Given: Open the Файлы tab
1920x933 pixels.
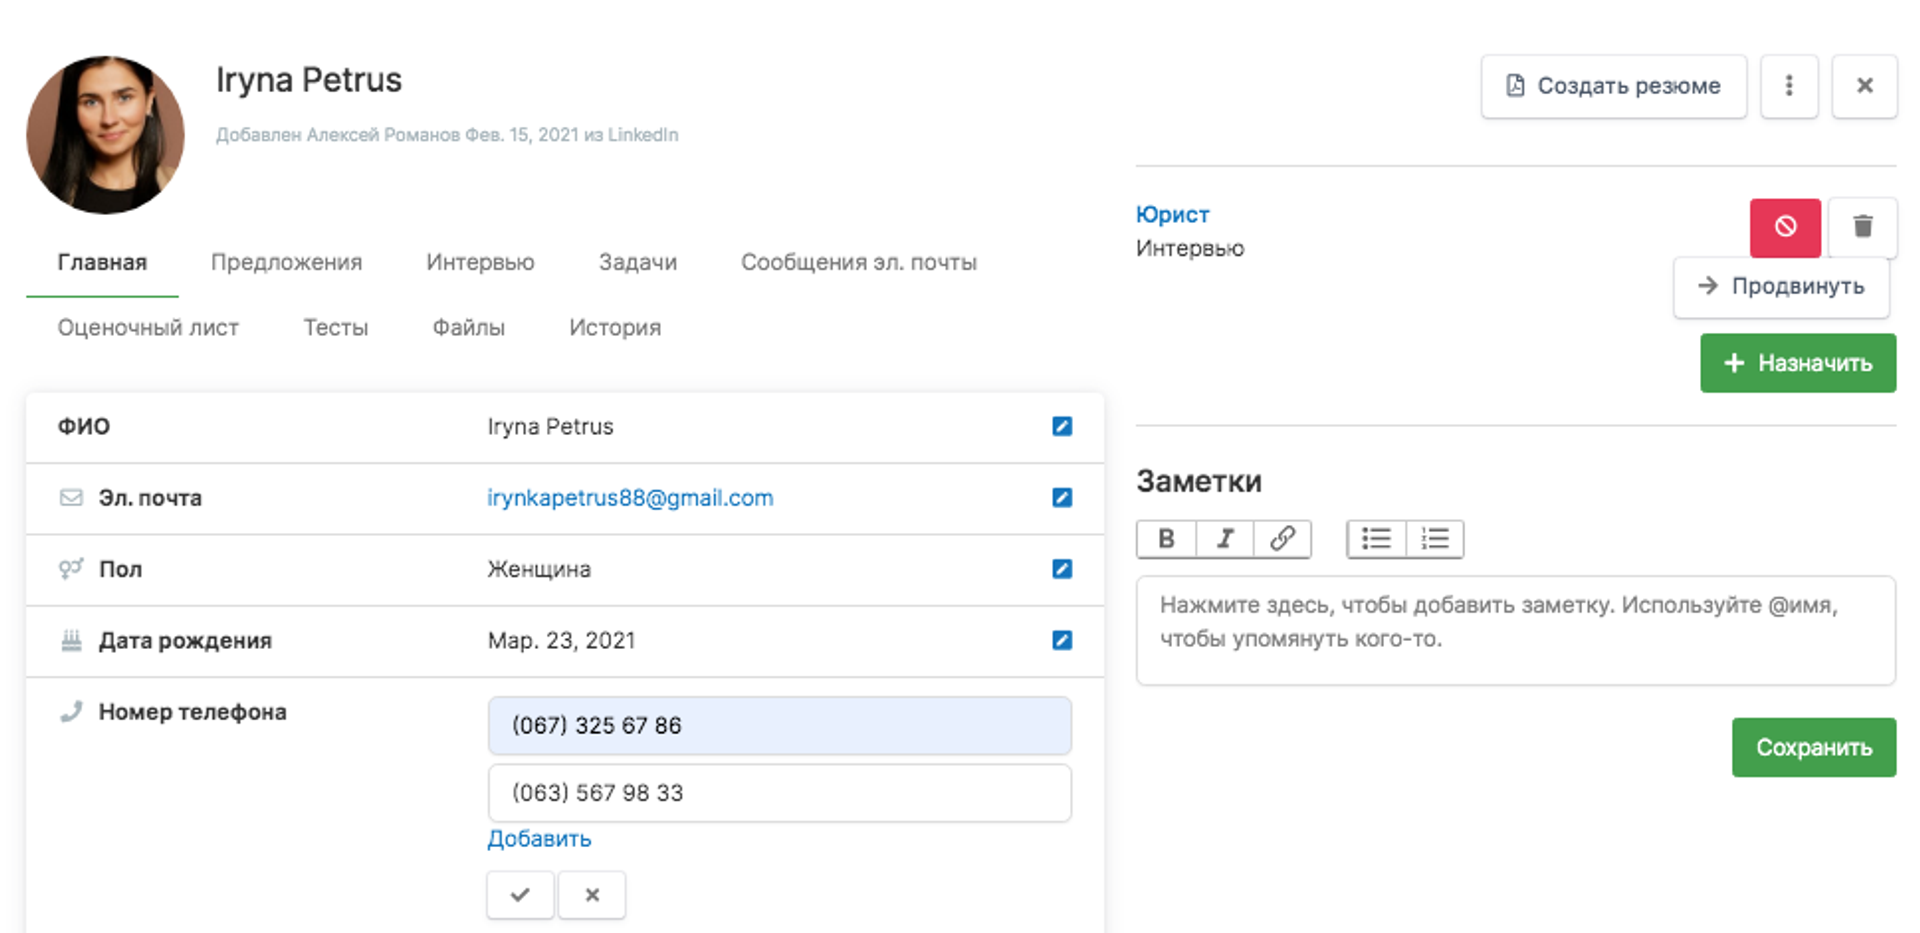Looking at the screenshot, I should point(468,328).
